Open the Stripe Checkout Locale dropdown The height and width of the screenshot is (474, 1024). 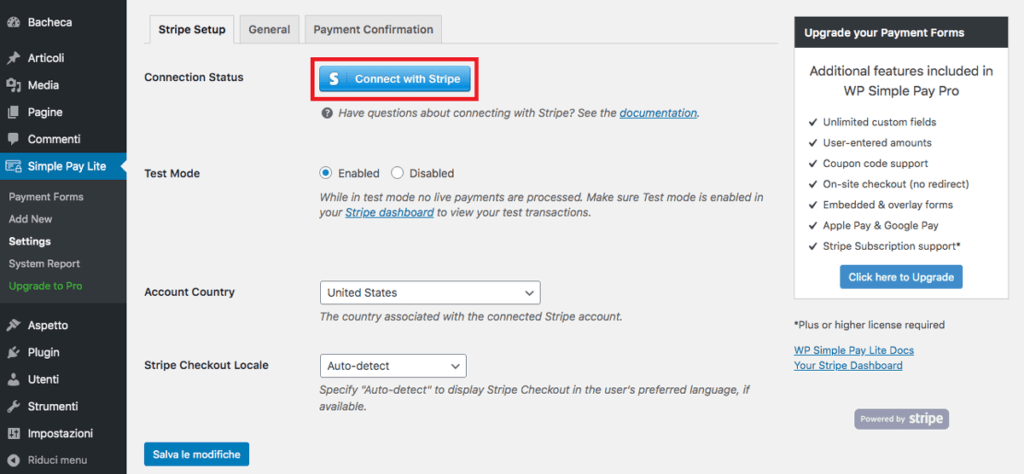393,366
